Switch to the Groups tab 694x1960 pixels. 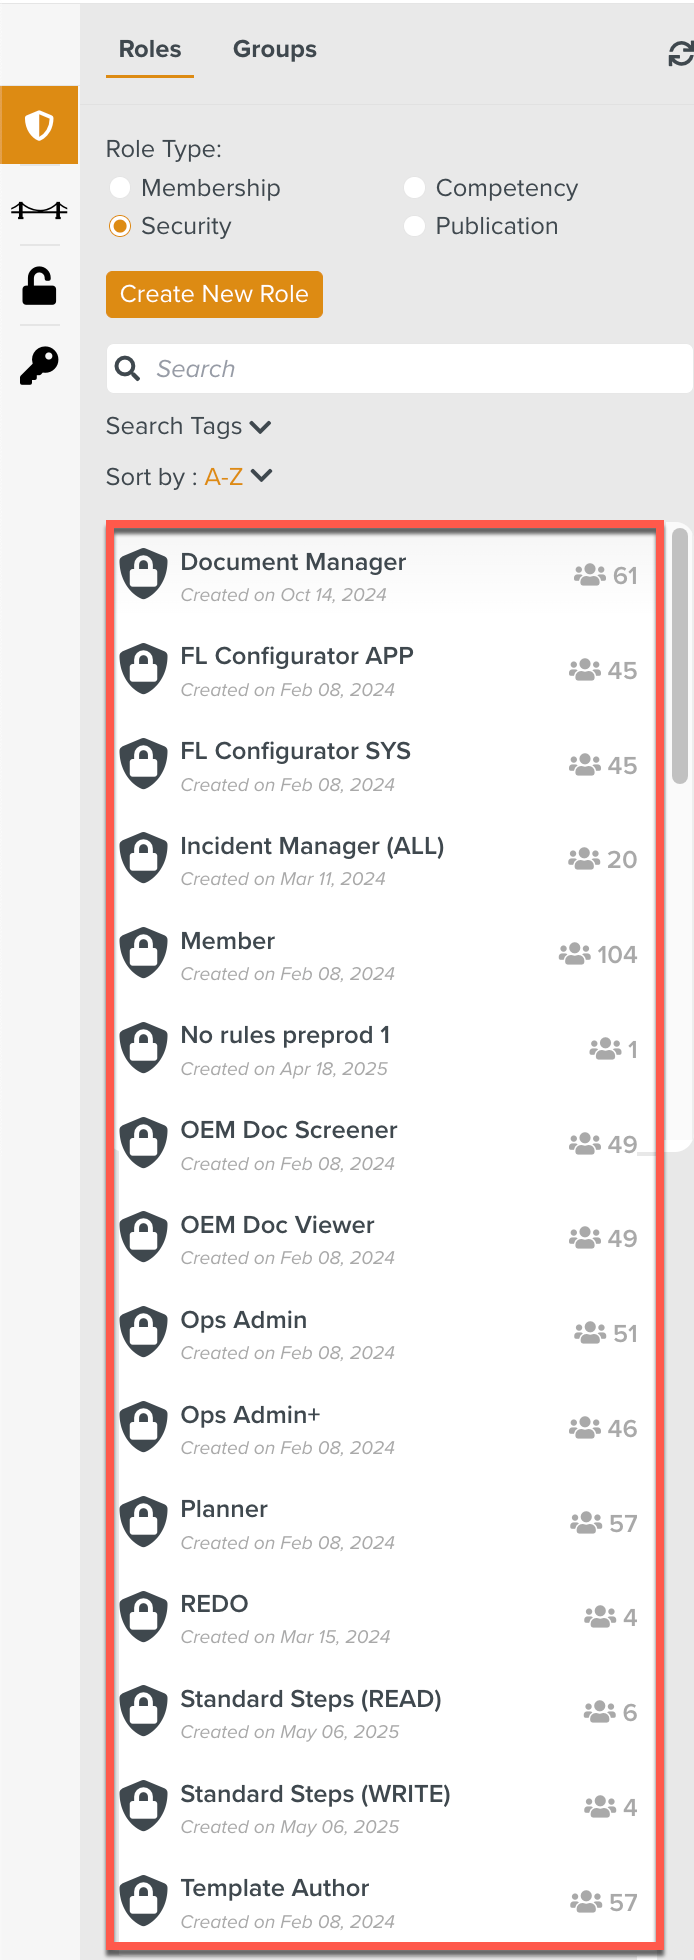tap(274, 48)
